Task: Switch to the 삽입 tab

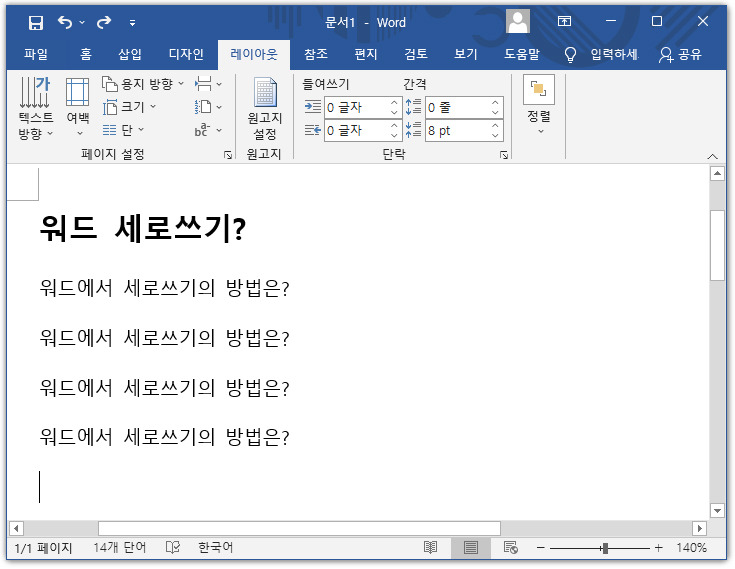Action: point(130,54)
